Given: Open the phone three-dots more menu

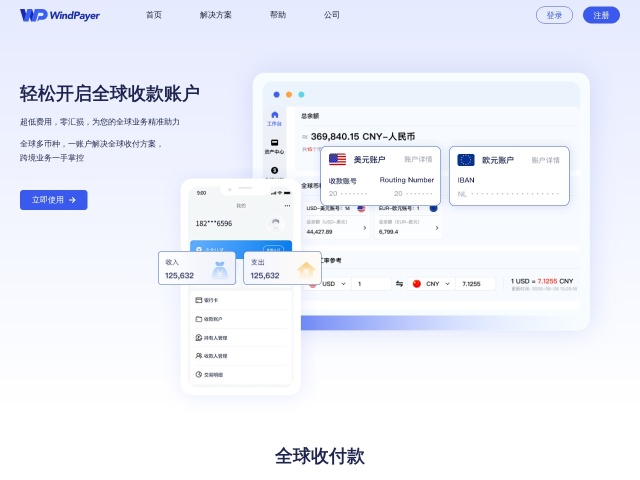Looking at the screenshot, I should point(287,206).
